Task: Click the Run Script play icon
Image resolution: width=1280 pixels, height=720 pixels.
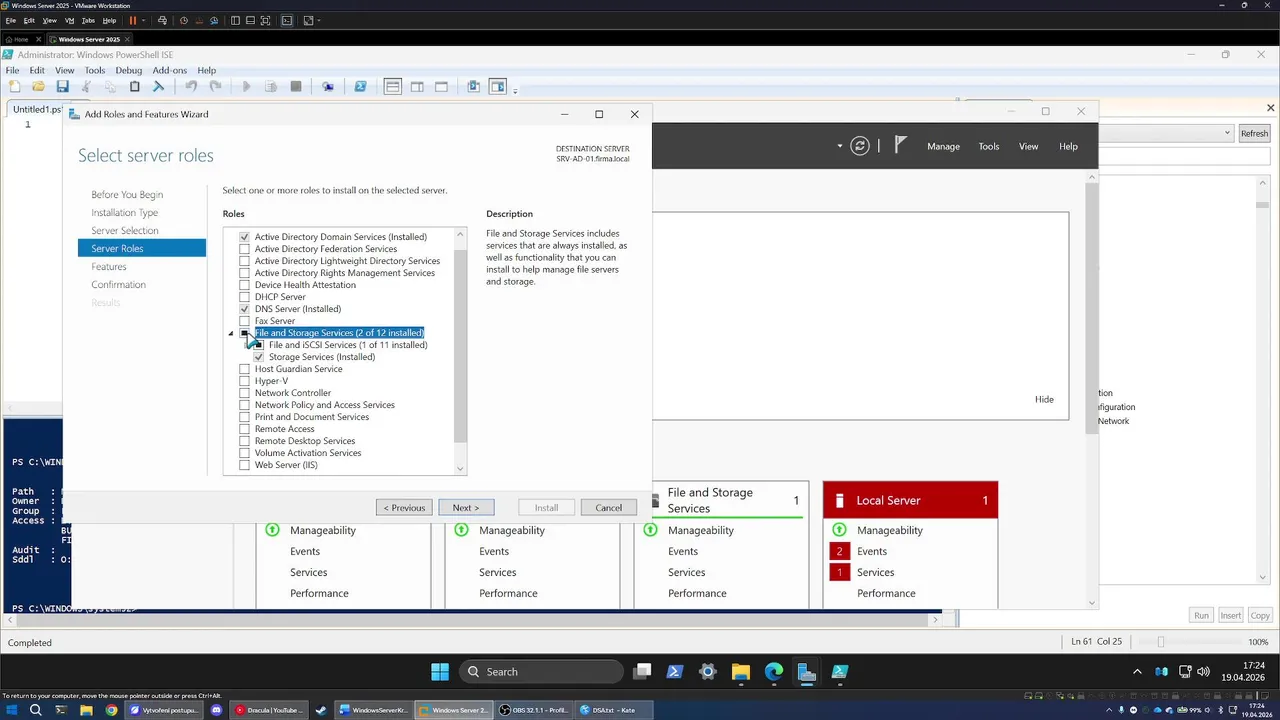Action: pos(246,87)
